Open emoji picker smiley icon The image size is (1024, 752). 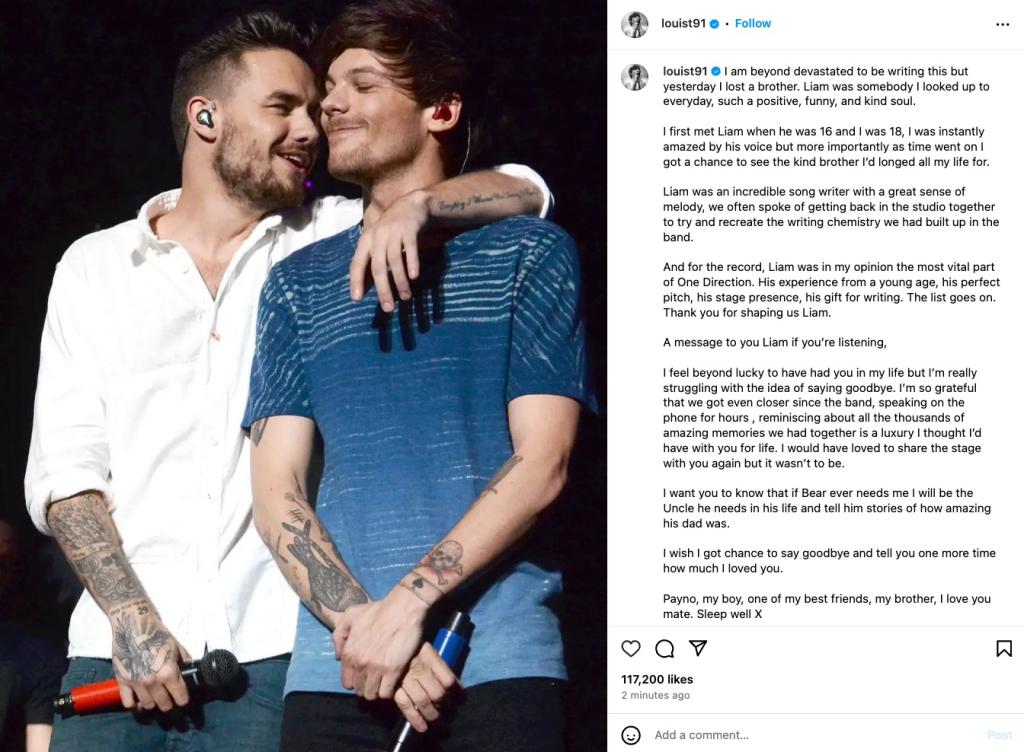[x=630, y=735]
